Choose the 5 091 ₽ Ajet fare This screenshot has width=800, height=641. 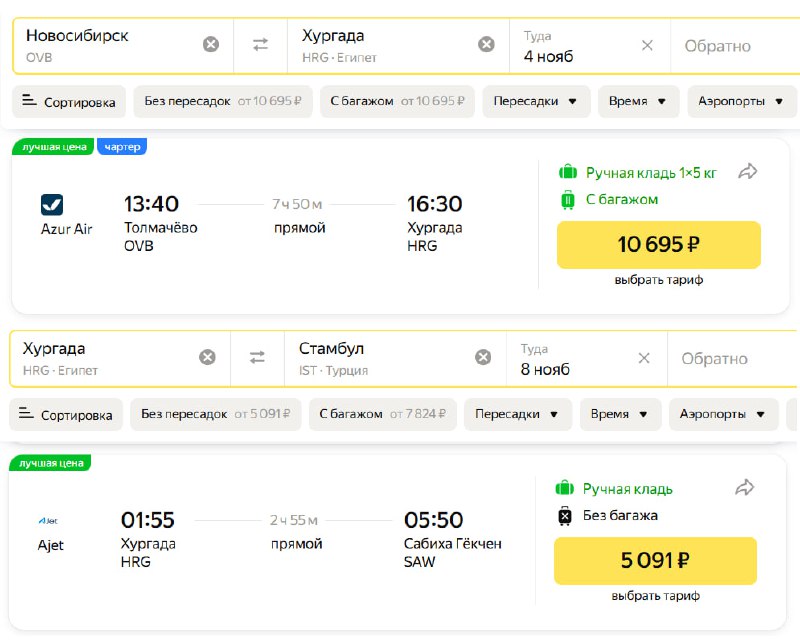(x=656, y=560)
